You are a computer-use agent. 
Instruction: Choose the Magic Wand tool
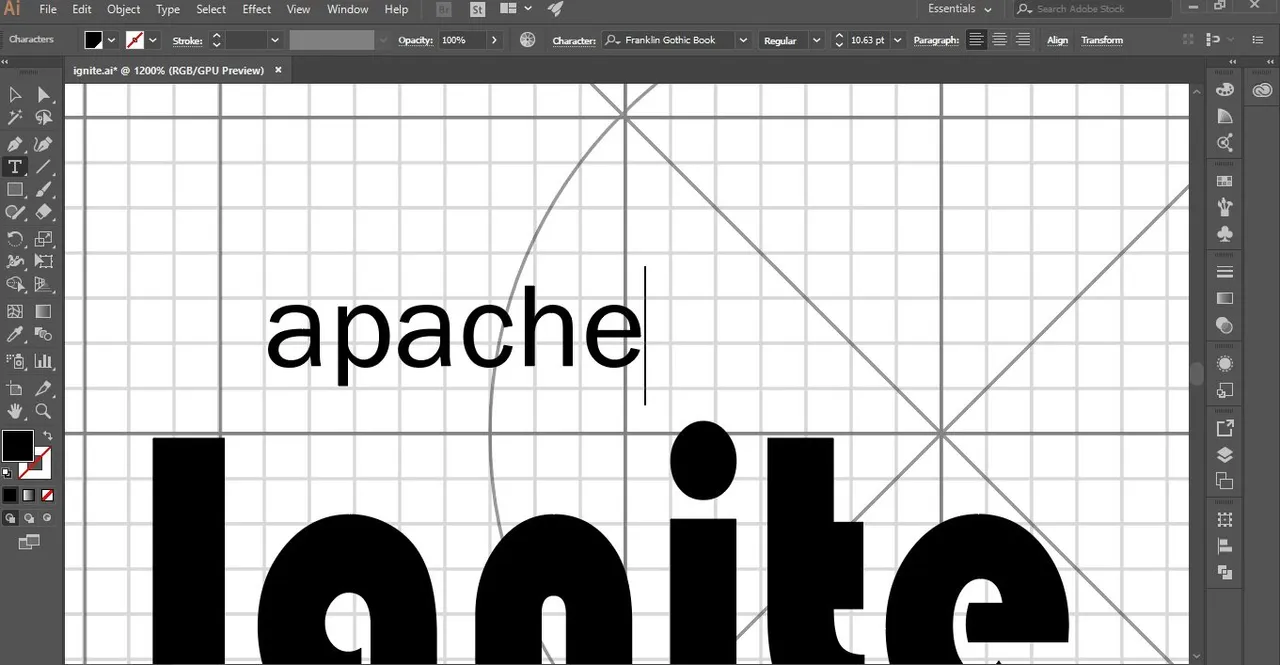click(x=15, y=118)
